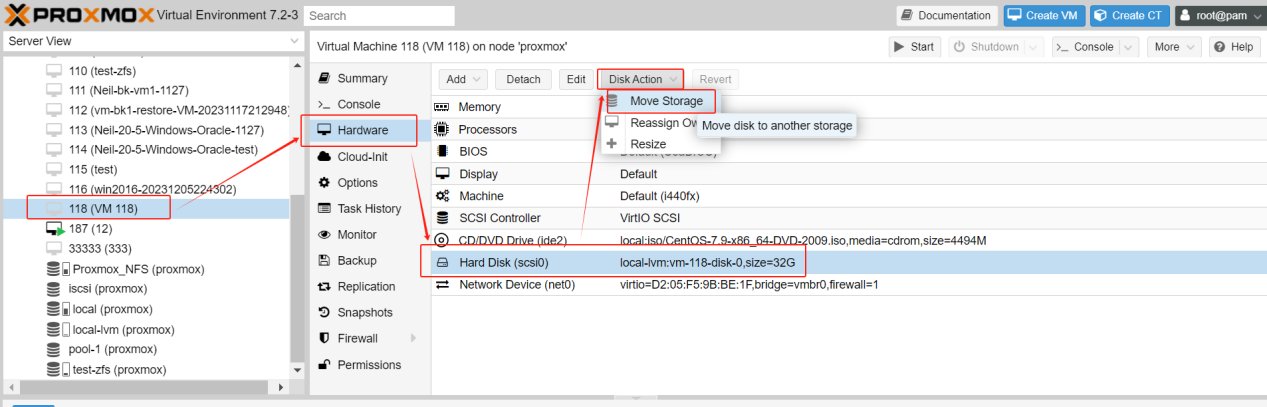
Task: Click Create VM button
Action: point(1044,16)
